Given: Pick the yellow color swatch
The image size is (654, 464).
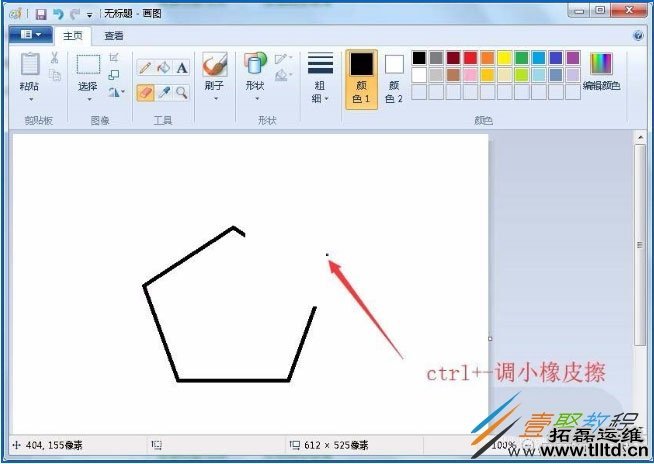Looking at the screenshot, I should click(x=504, y=58).
